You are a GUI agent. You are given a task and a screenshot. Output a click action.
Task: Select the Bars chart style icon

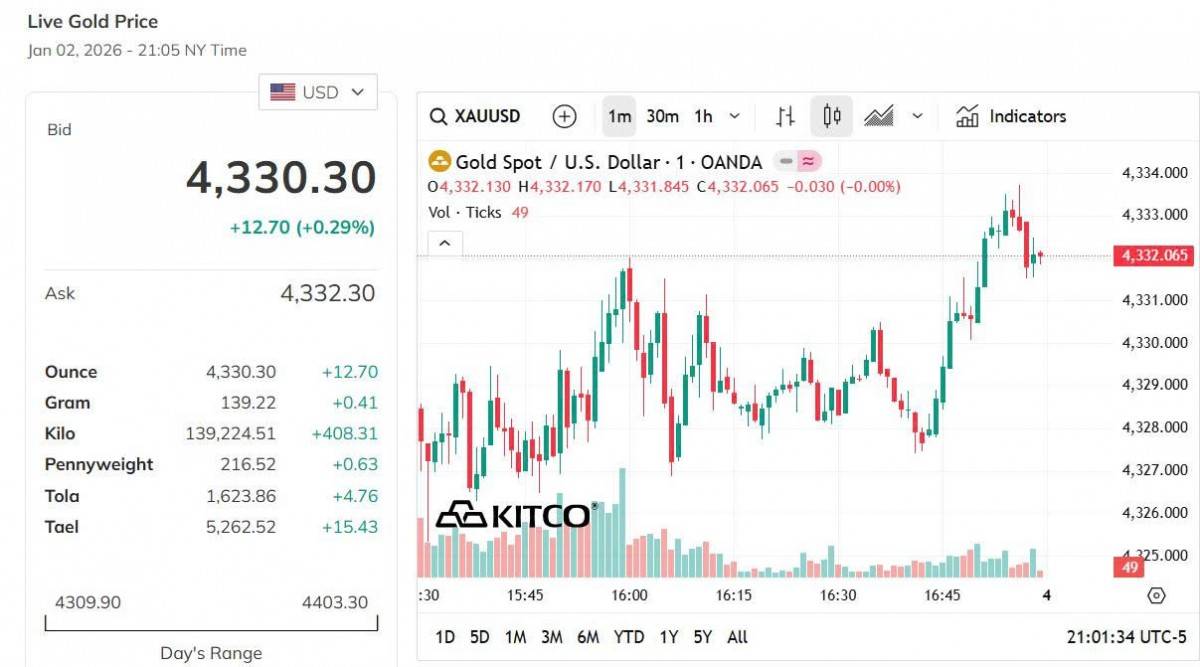[x=786, y=117]
